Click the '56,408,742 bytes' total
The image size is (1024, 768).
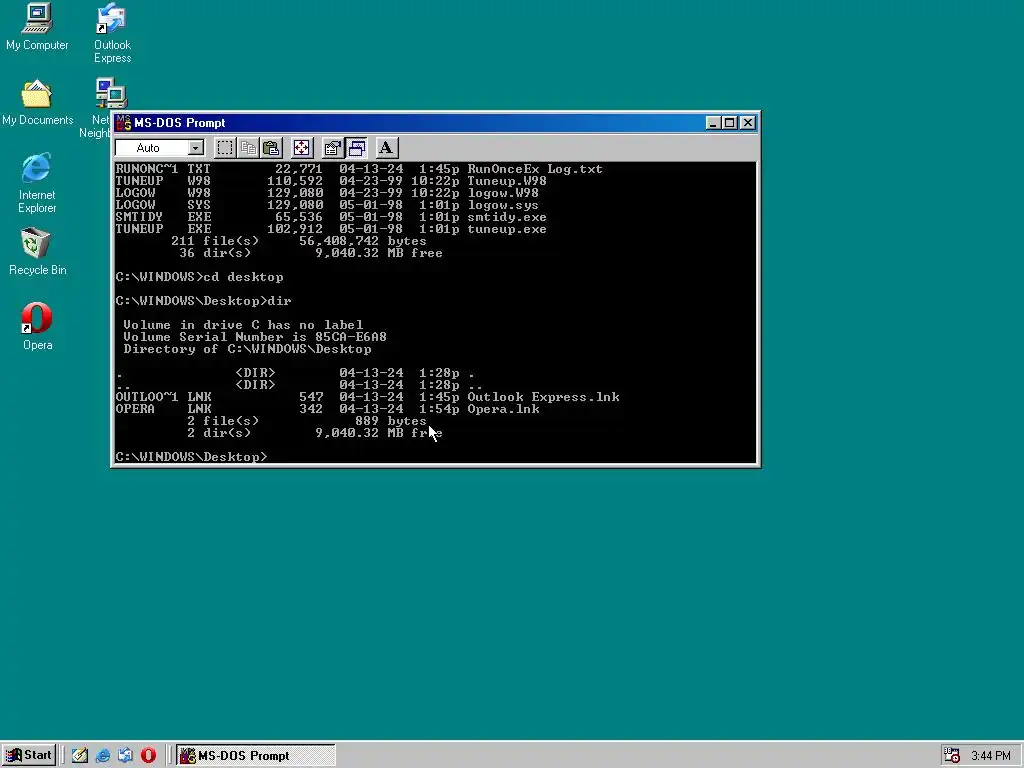pyautogui.click(x=362, y=241)
